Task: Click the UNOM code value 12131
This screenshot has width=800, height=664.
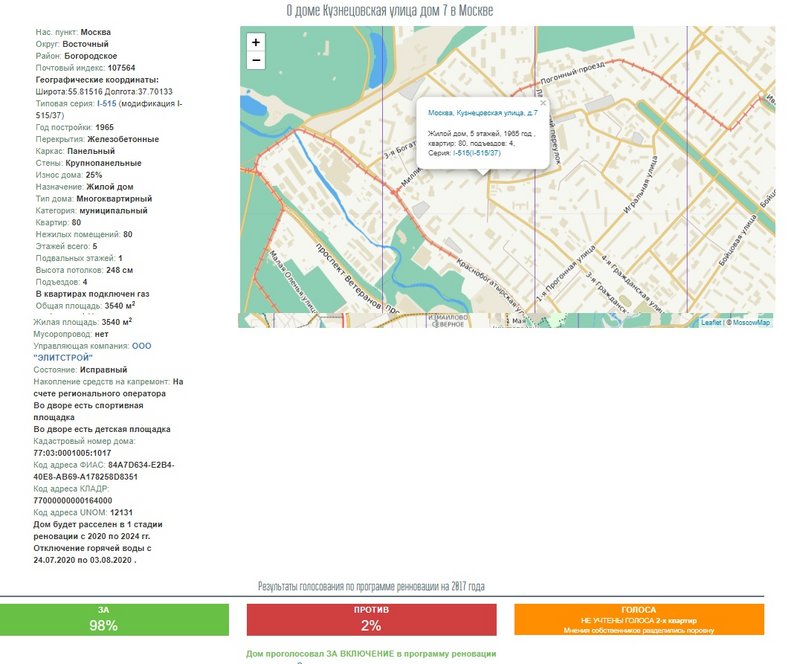Action: click(121, 512)
